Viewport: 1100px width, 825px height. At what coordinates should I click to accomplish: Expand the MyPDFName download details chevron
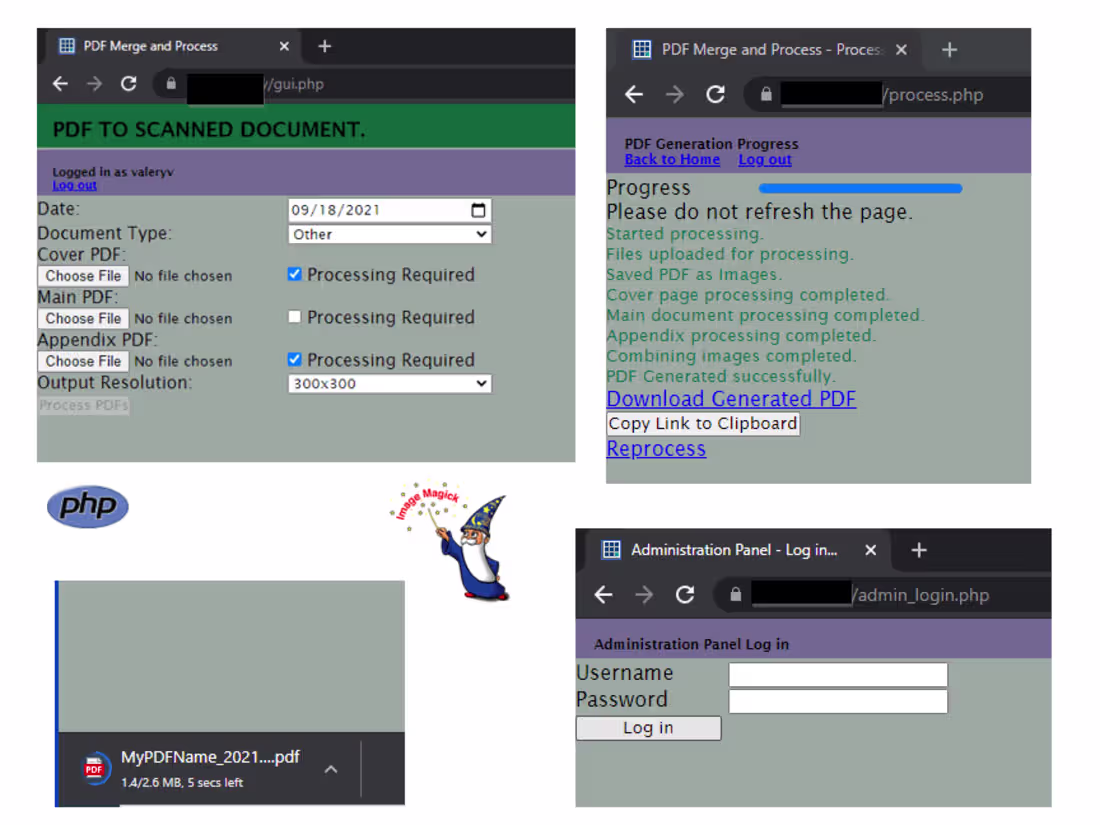coord(330,770)
